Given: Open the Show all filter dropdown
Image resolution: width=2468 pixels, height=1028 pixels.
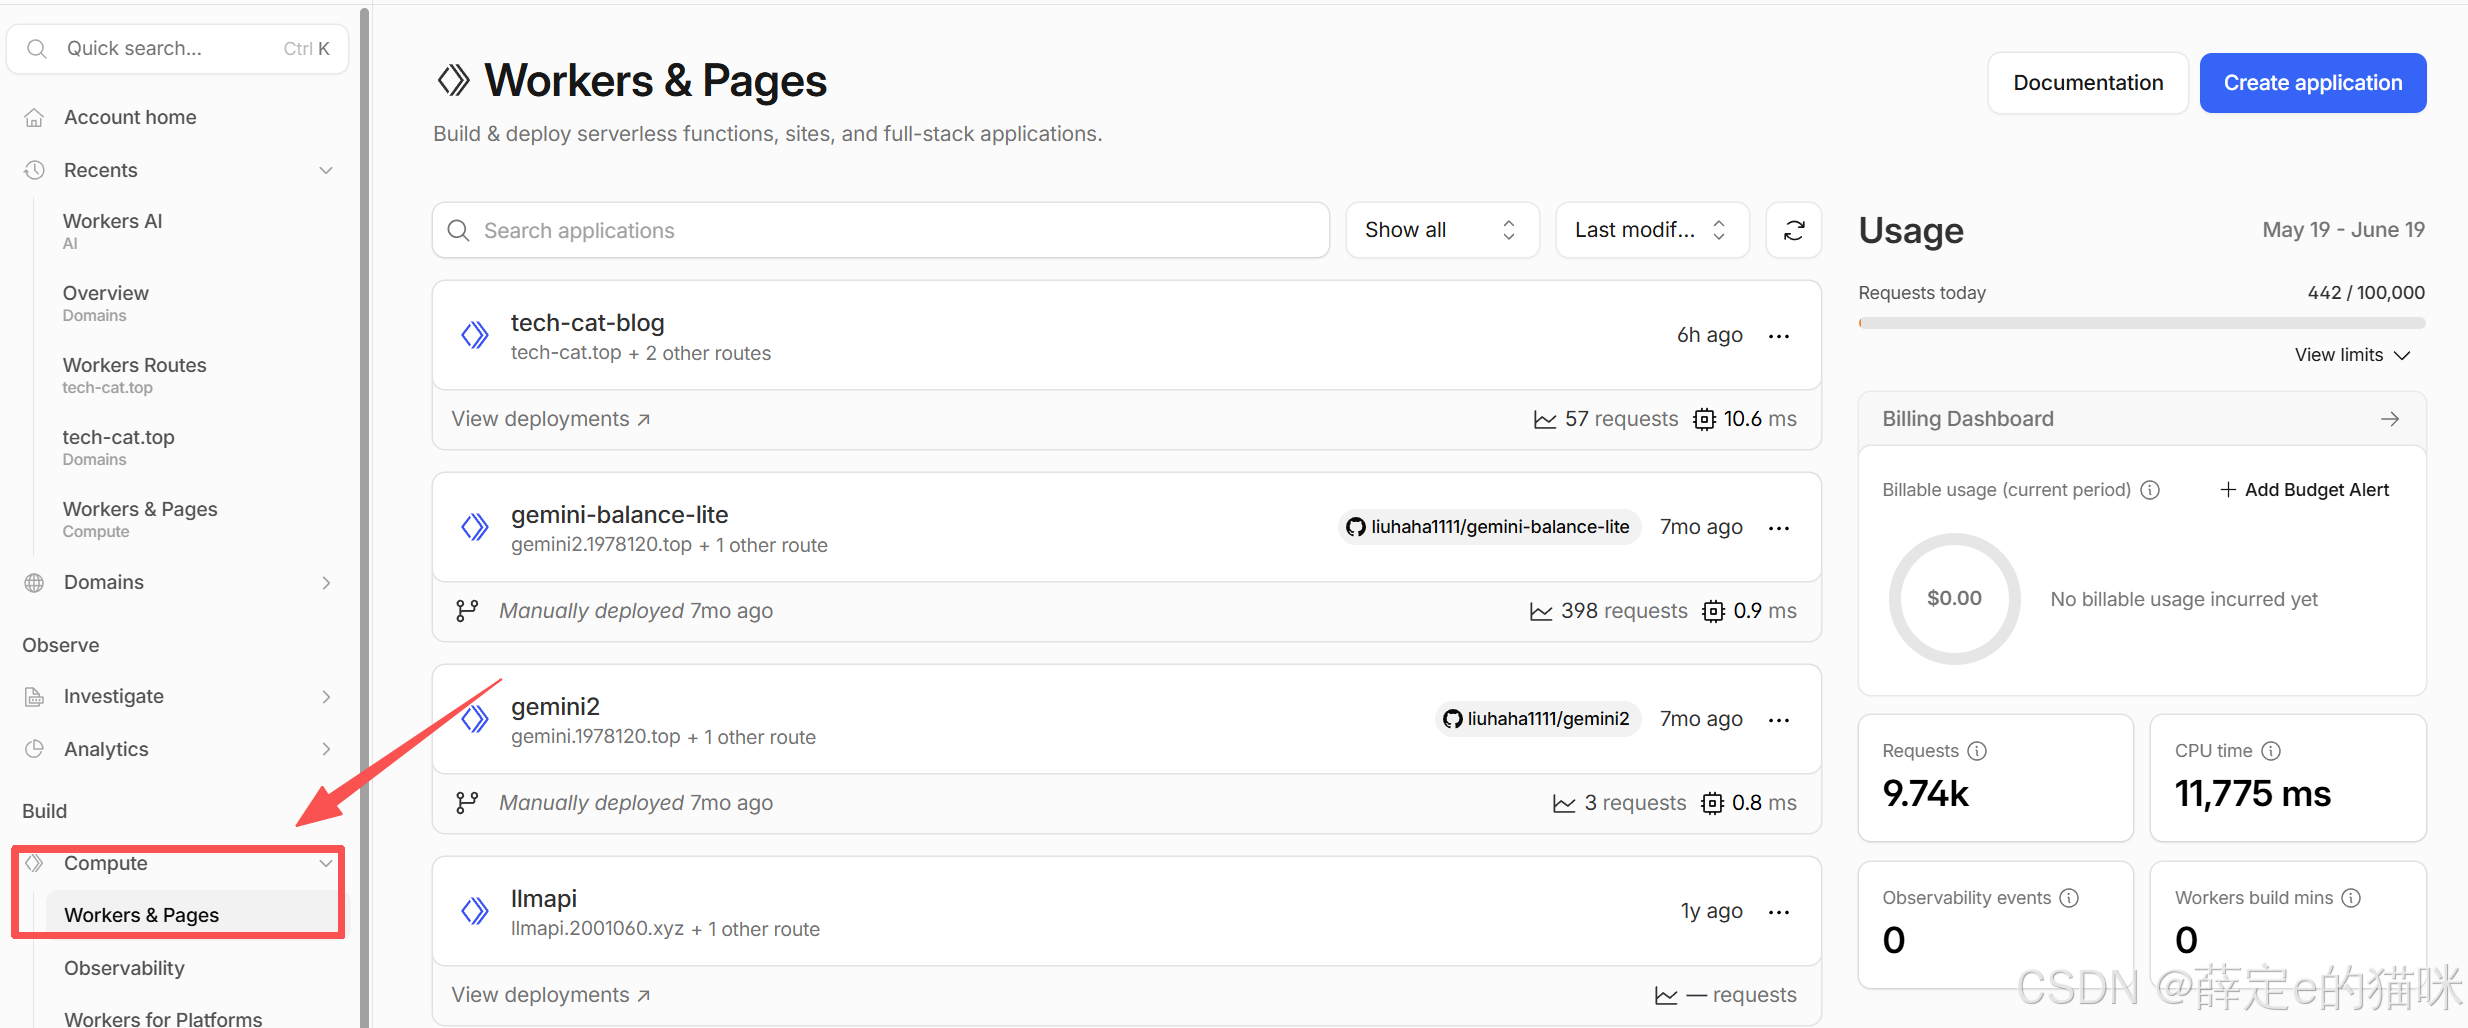Looking at the screenshot, I should pyautogui.click(x=1442, y=230).
